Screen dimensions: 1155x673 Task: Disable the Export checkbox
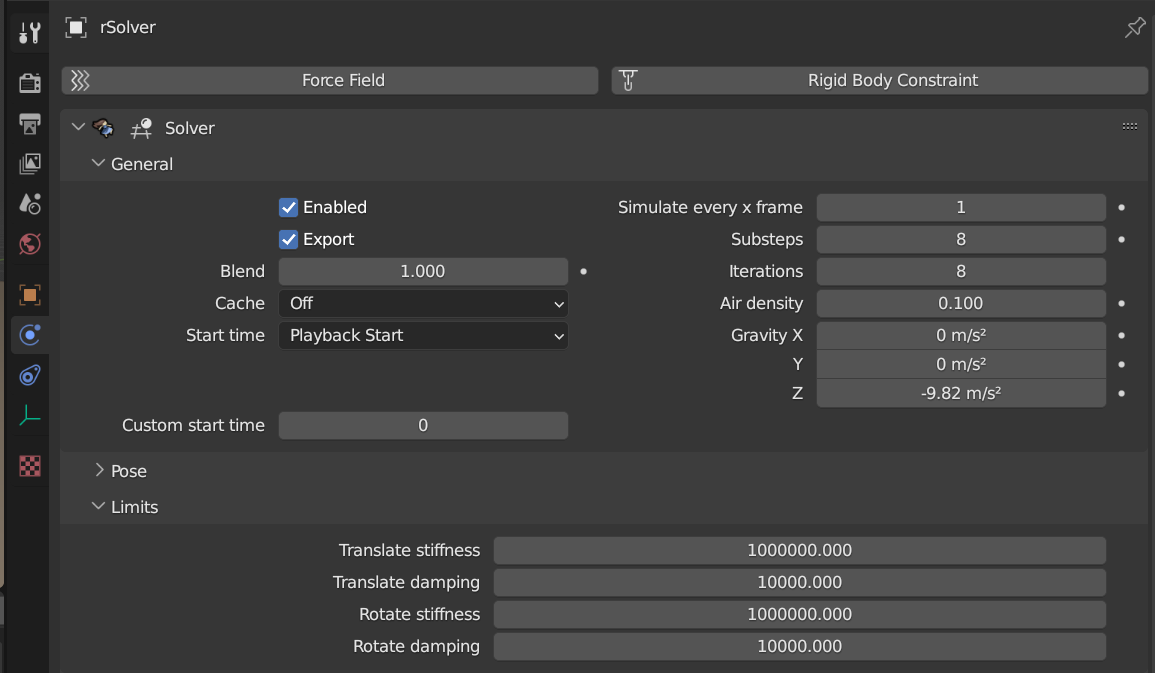288,239
